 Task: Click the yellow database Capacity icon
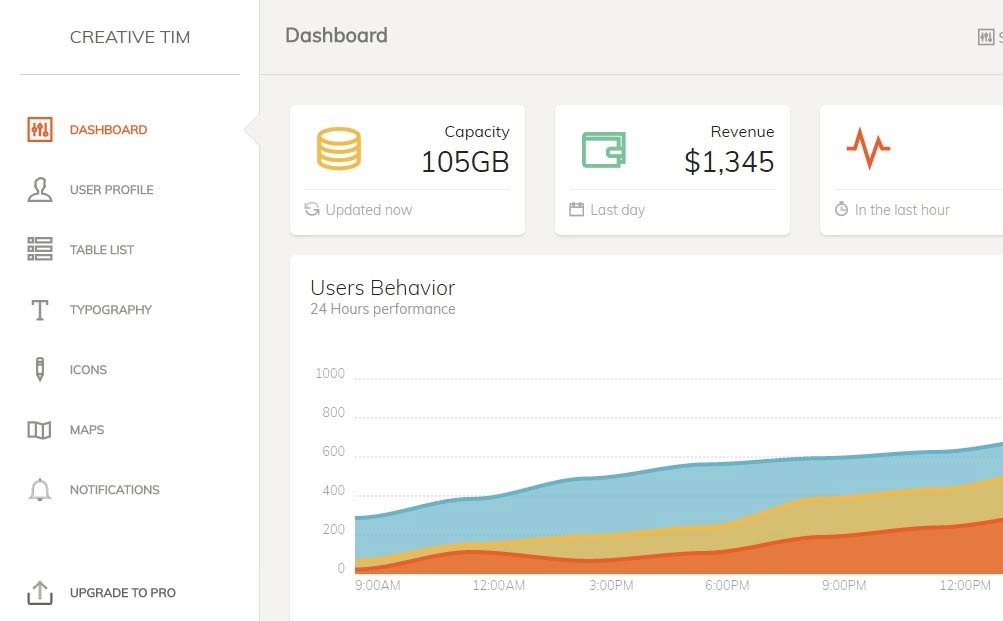[339, 148]
